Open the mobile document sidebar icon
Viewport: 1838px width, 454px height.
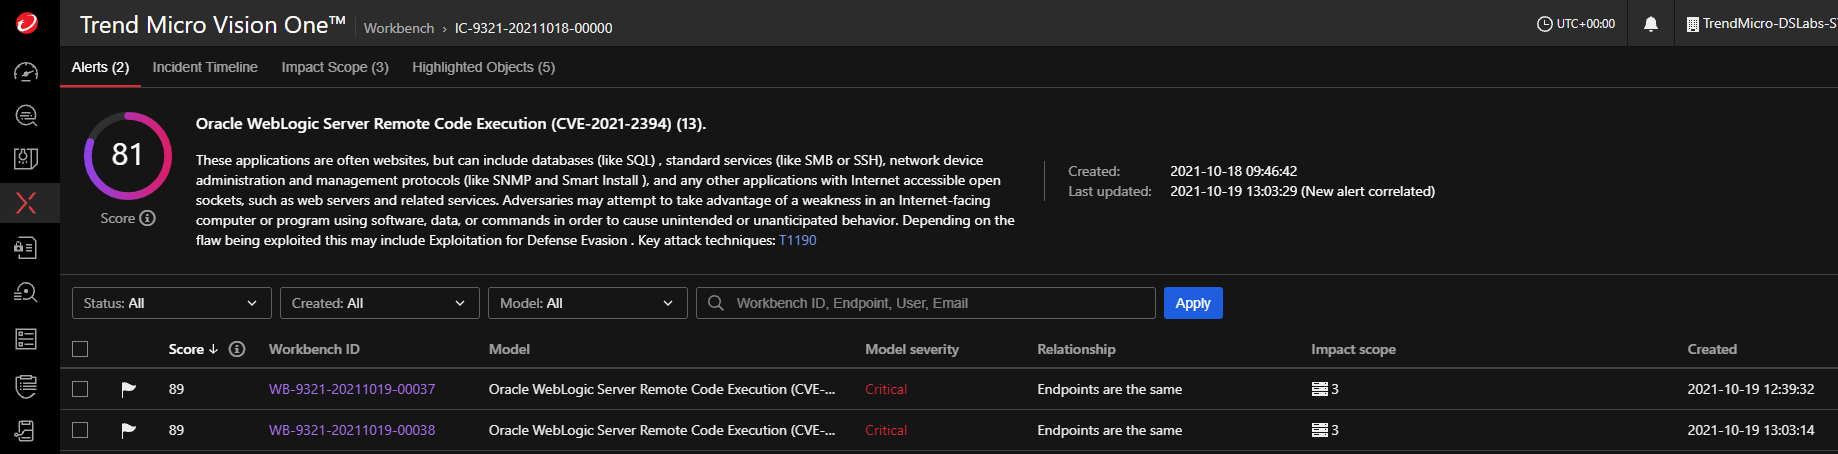27,430
